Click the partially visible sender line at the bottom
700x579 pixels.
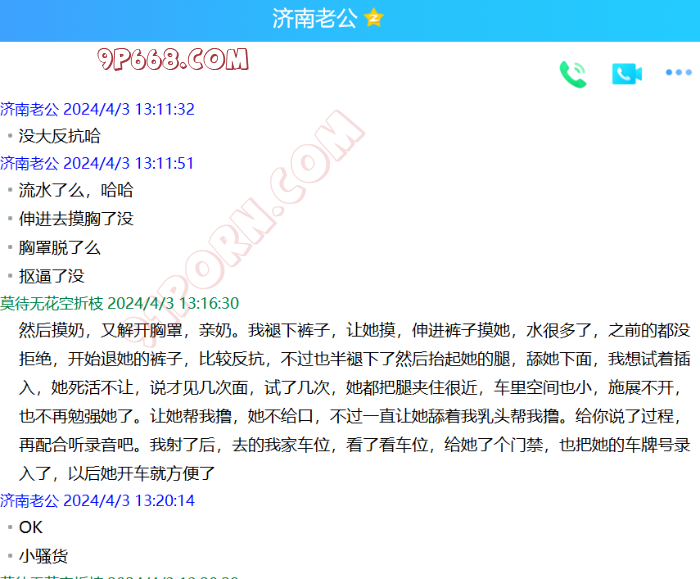(120, 576)
